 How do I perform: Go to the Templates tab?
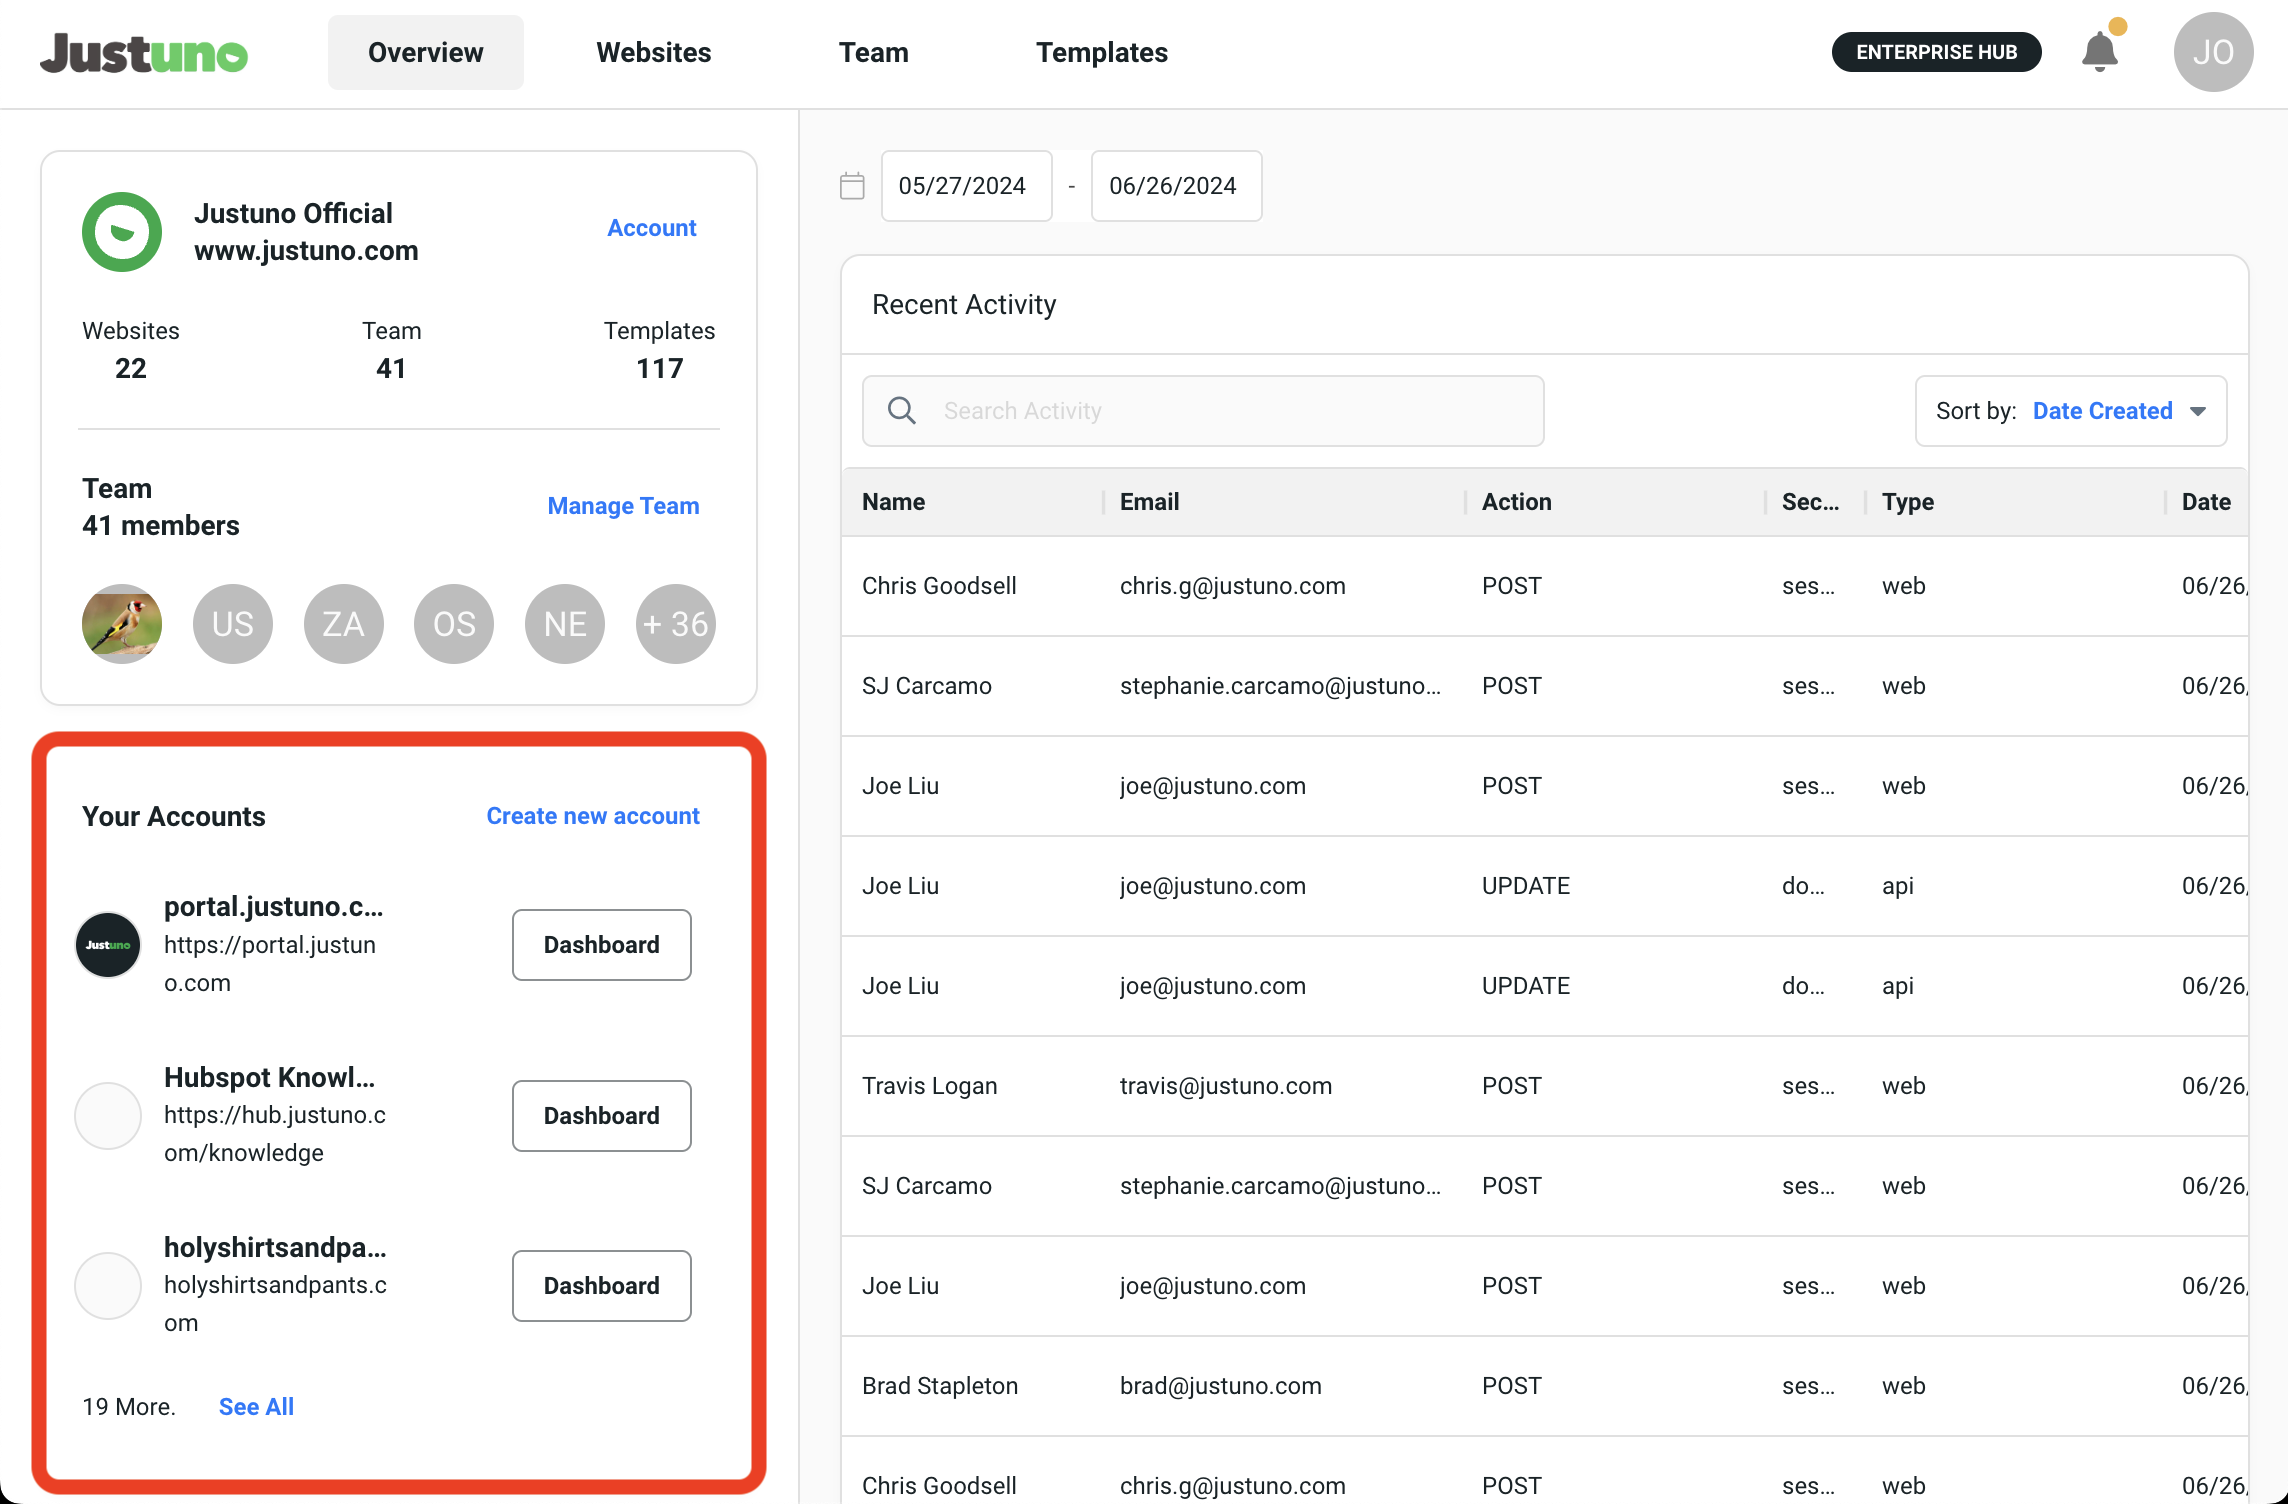tap(1101, 52)
